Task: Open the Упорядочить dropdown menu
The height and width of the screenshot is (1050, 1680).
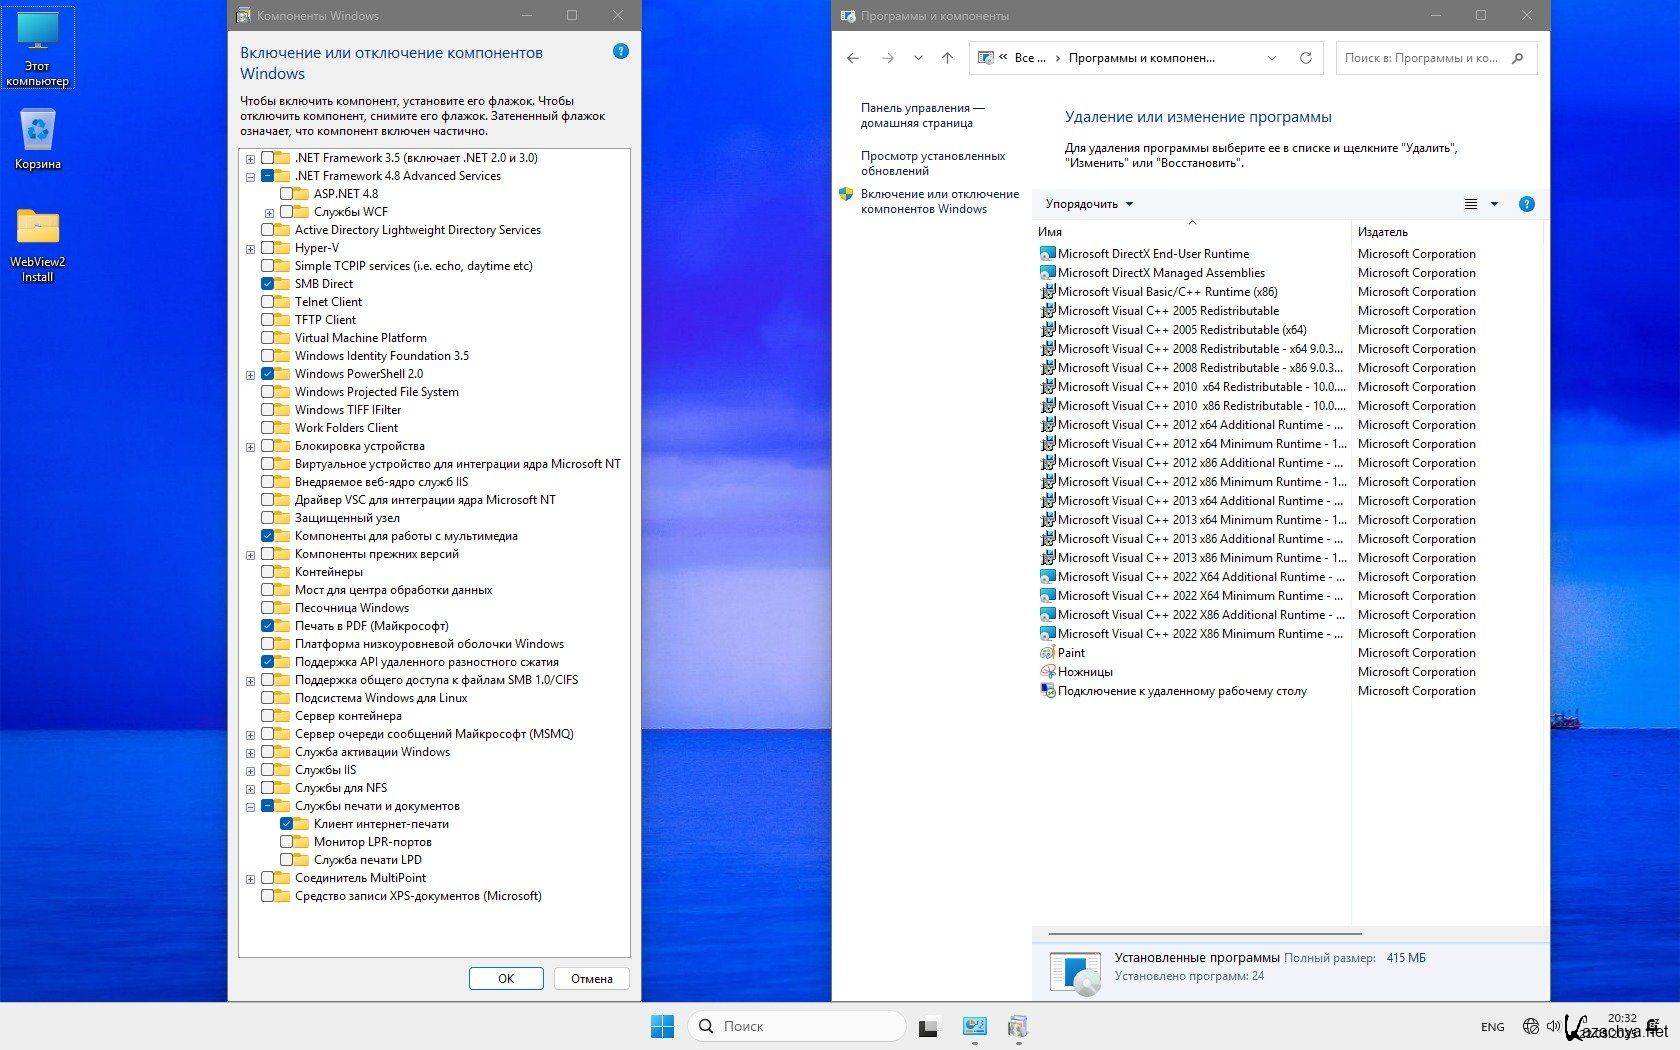Action: click(1089, 204)
